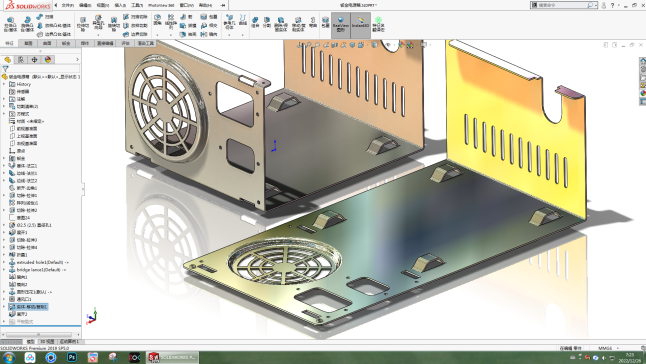Screen dimensions: 646x364
Task: Open the PropertyManager tab icon
Action: point(21,60)
